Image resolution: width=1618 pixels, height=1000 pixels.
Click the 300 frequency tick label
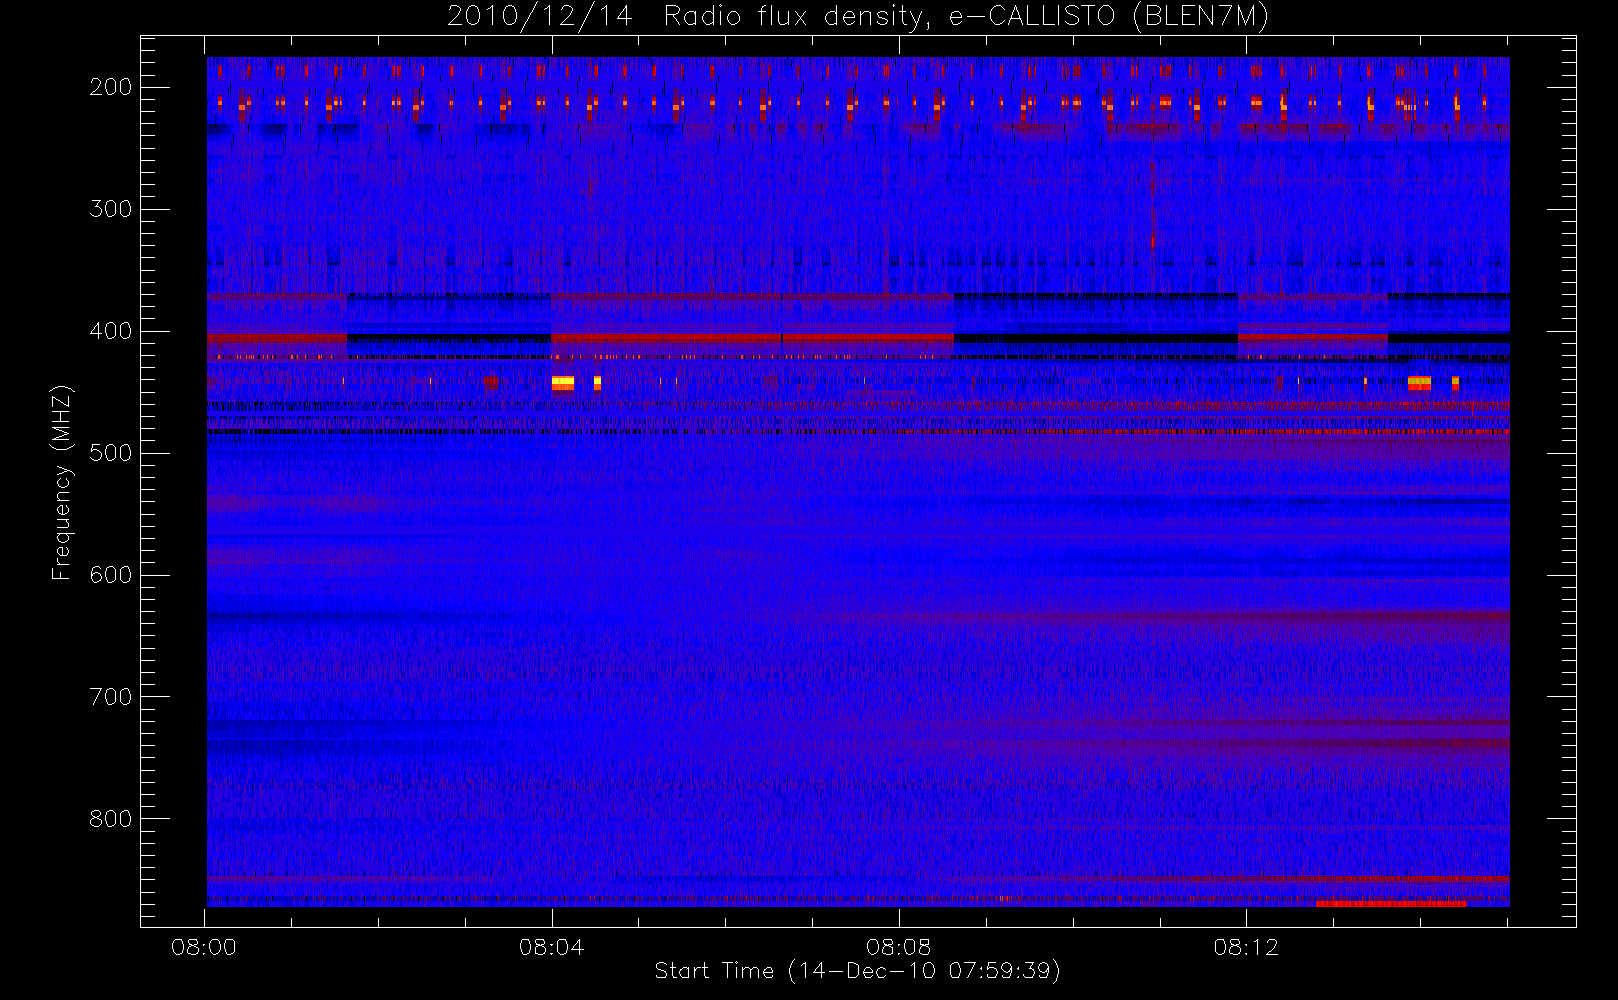[x=110, y=209]
